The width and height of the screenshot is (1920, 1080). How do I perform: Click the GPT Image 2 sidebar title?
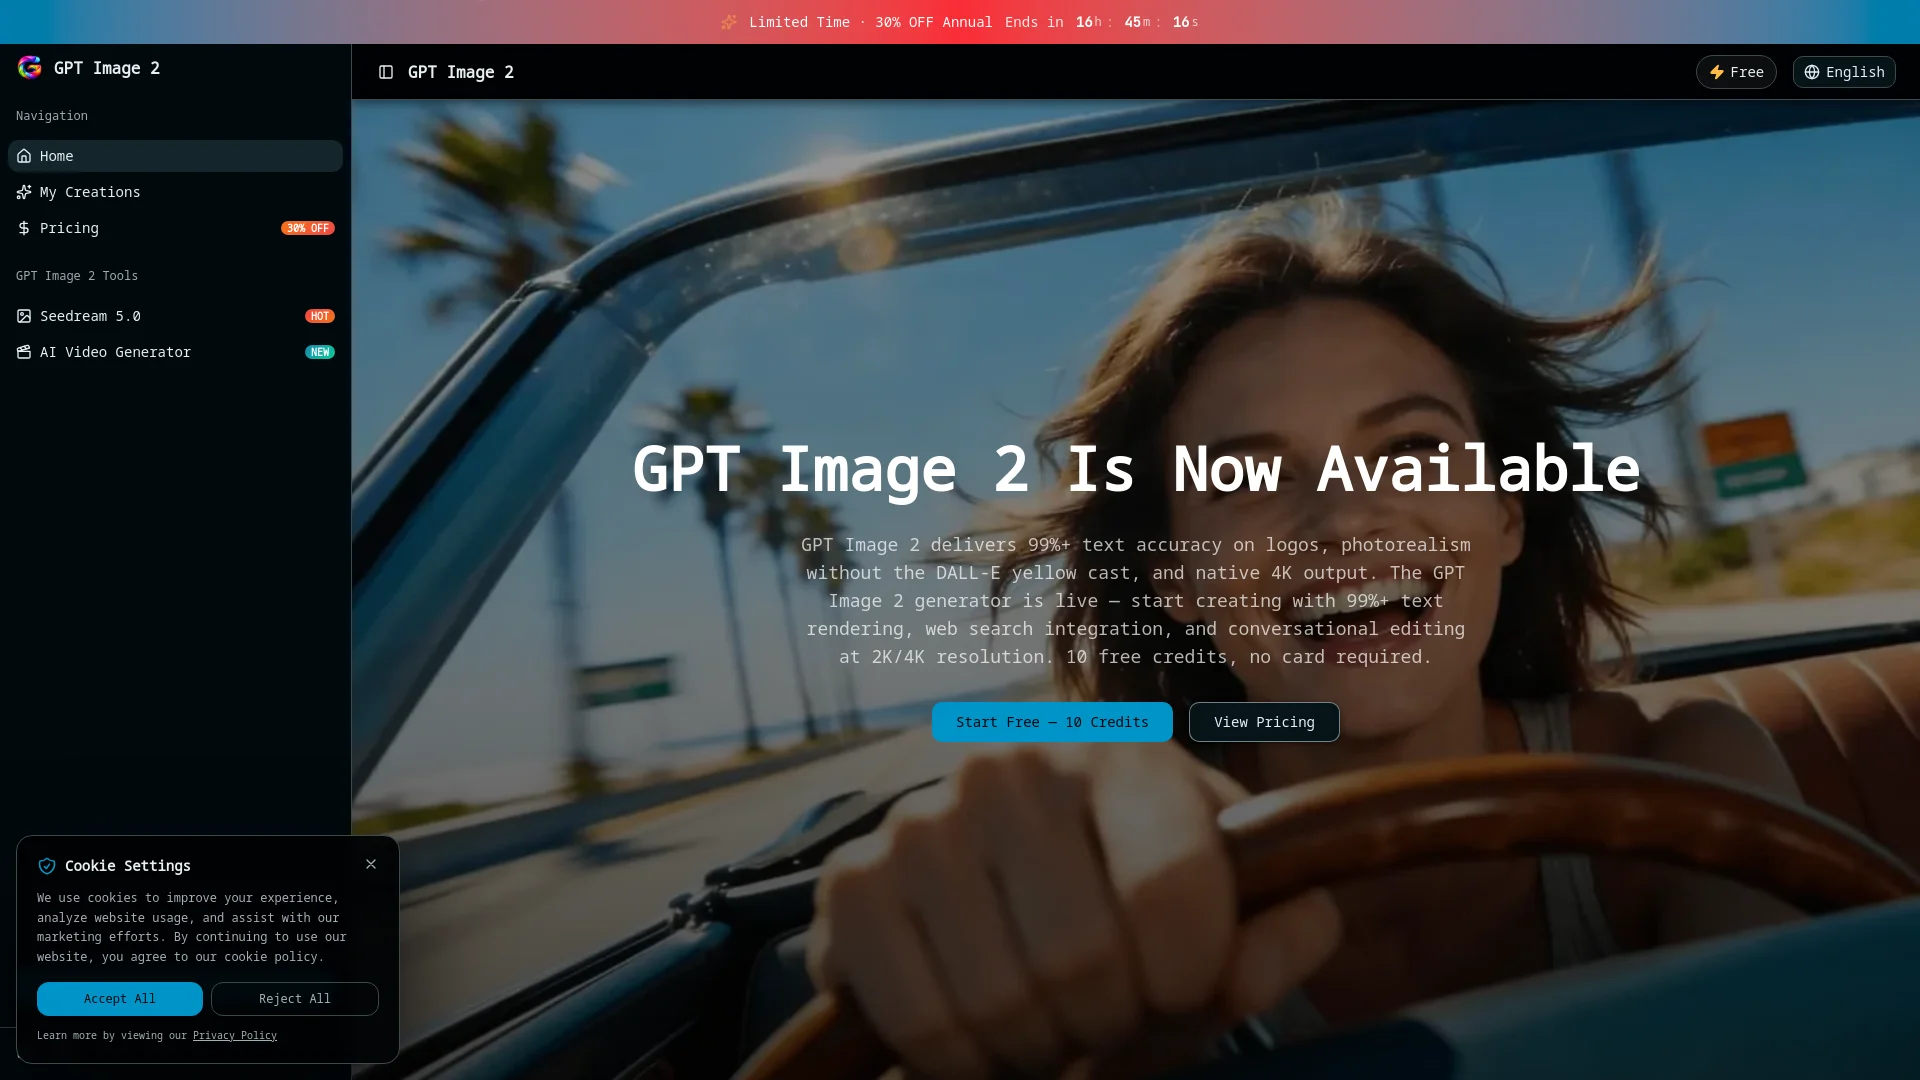coord(107,68)
